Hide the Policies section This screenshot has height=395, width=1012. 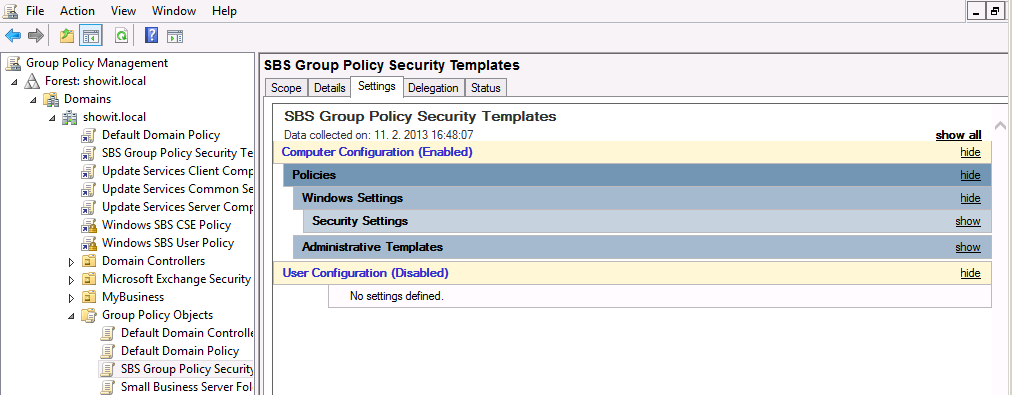coord(970,175)
